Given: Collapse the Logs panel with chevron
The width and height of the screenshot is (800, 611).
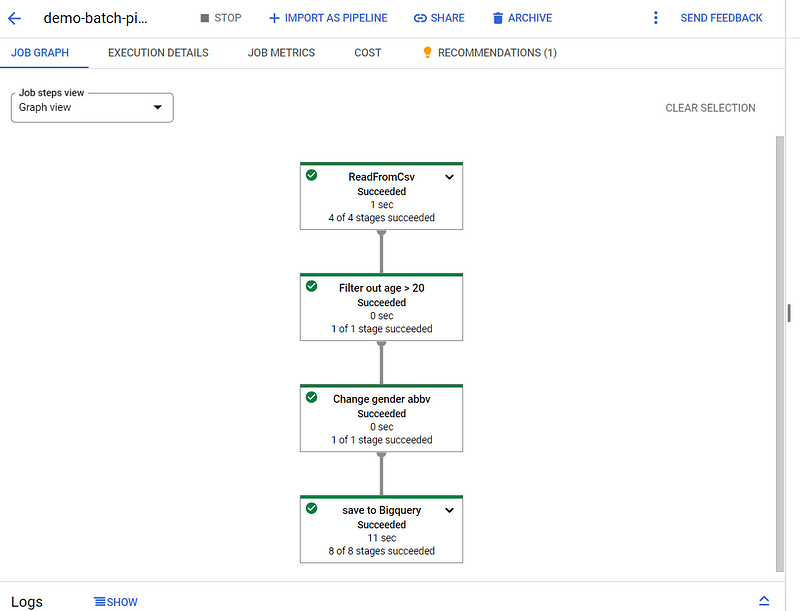Looking at the screenshot, I should [764, 601].
